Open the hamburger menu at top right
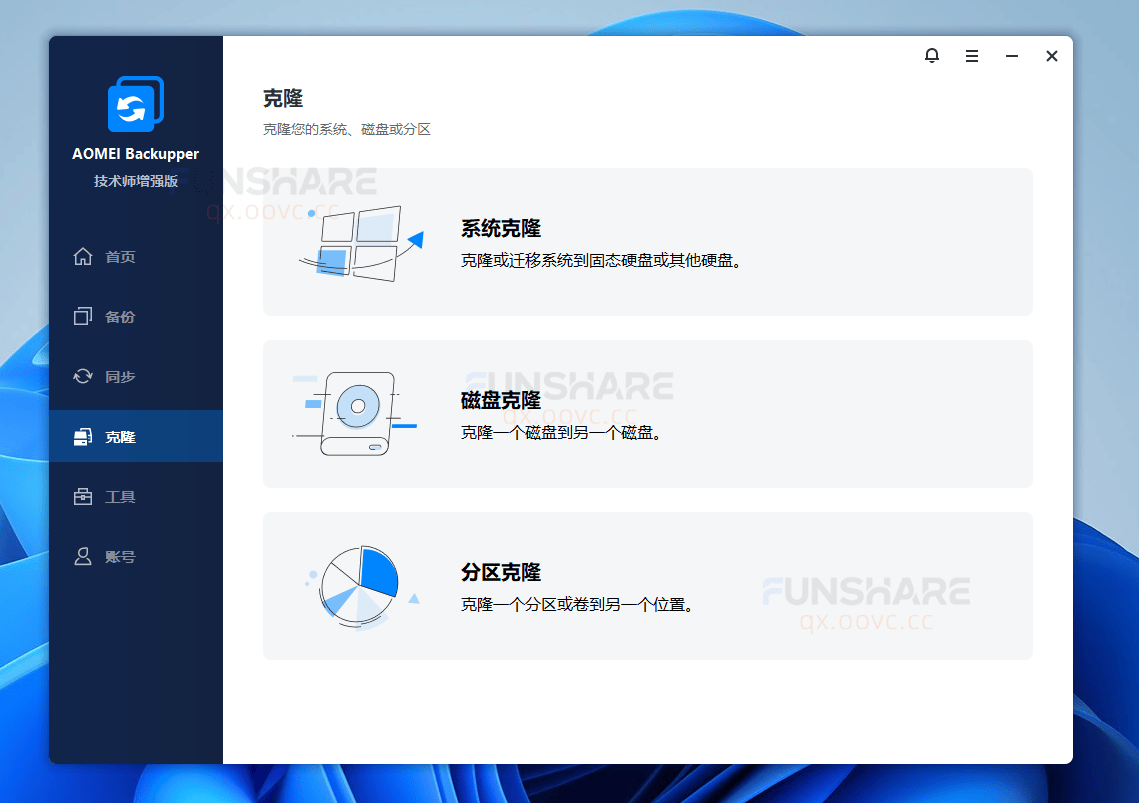1139x803 pixels. 971,56
